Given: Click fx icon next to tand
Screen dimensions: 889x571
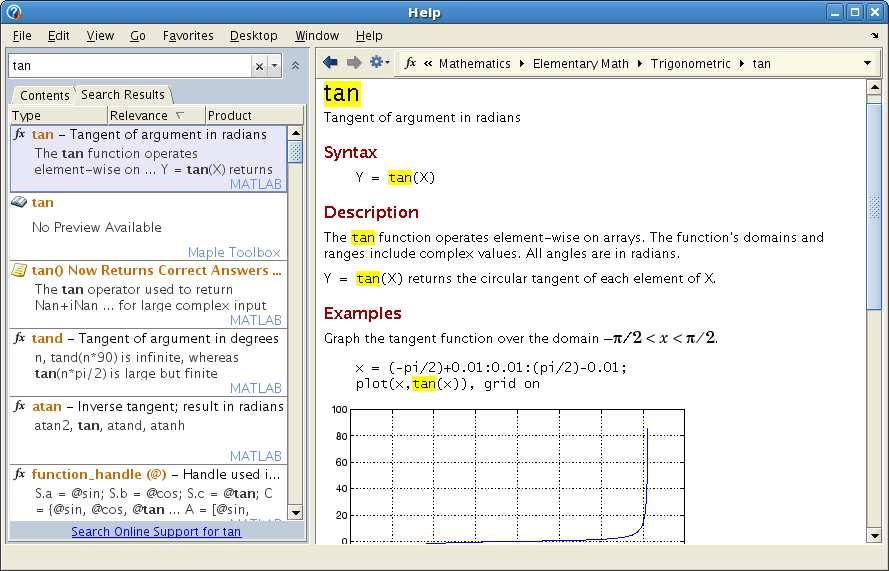Looking at the screenshot, I should tap(20, 339).
